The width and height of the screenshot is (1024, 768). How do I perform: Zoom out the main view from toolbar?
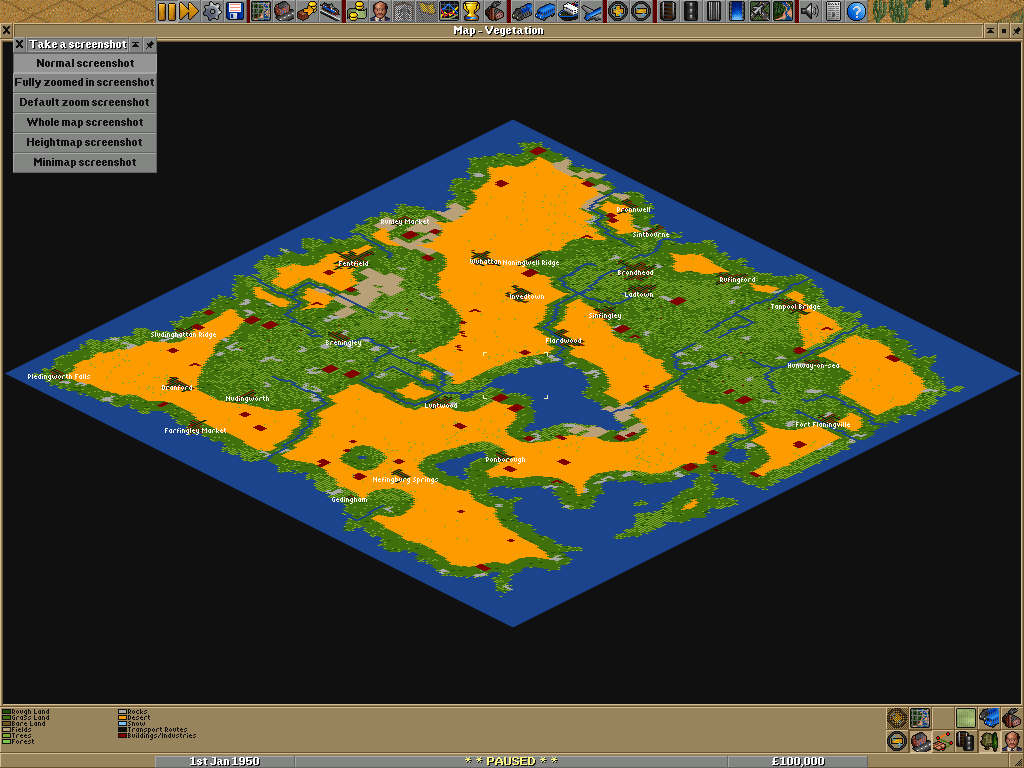tap(640, 11)
